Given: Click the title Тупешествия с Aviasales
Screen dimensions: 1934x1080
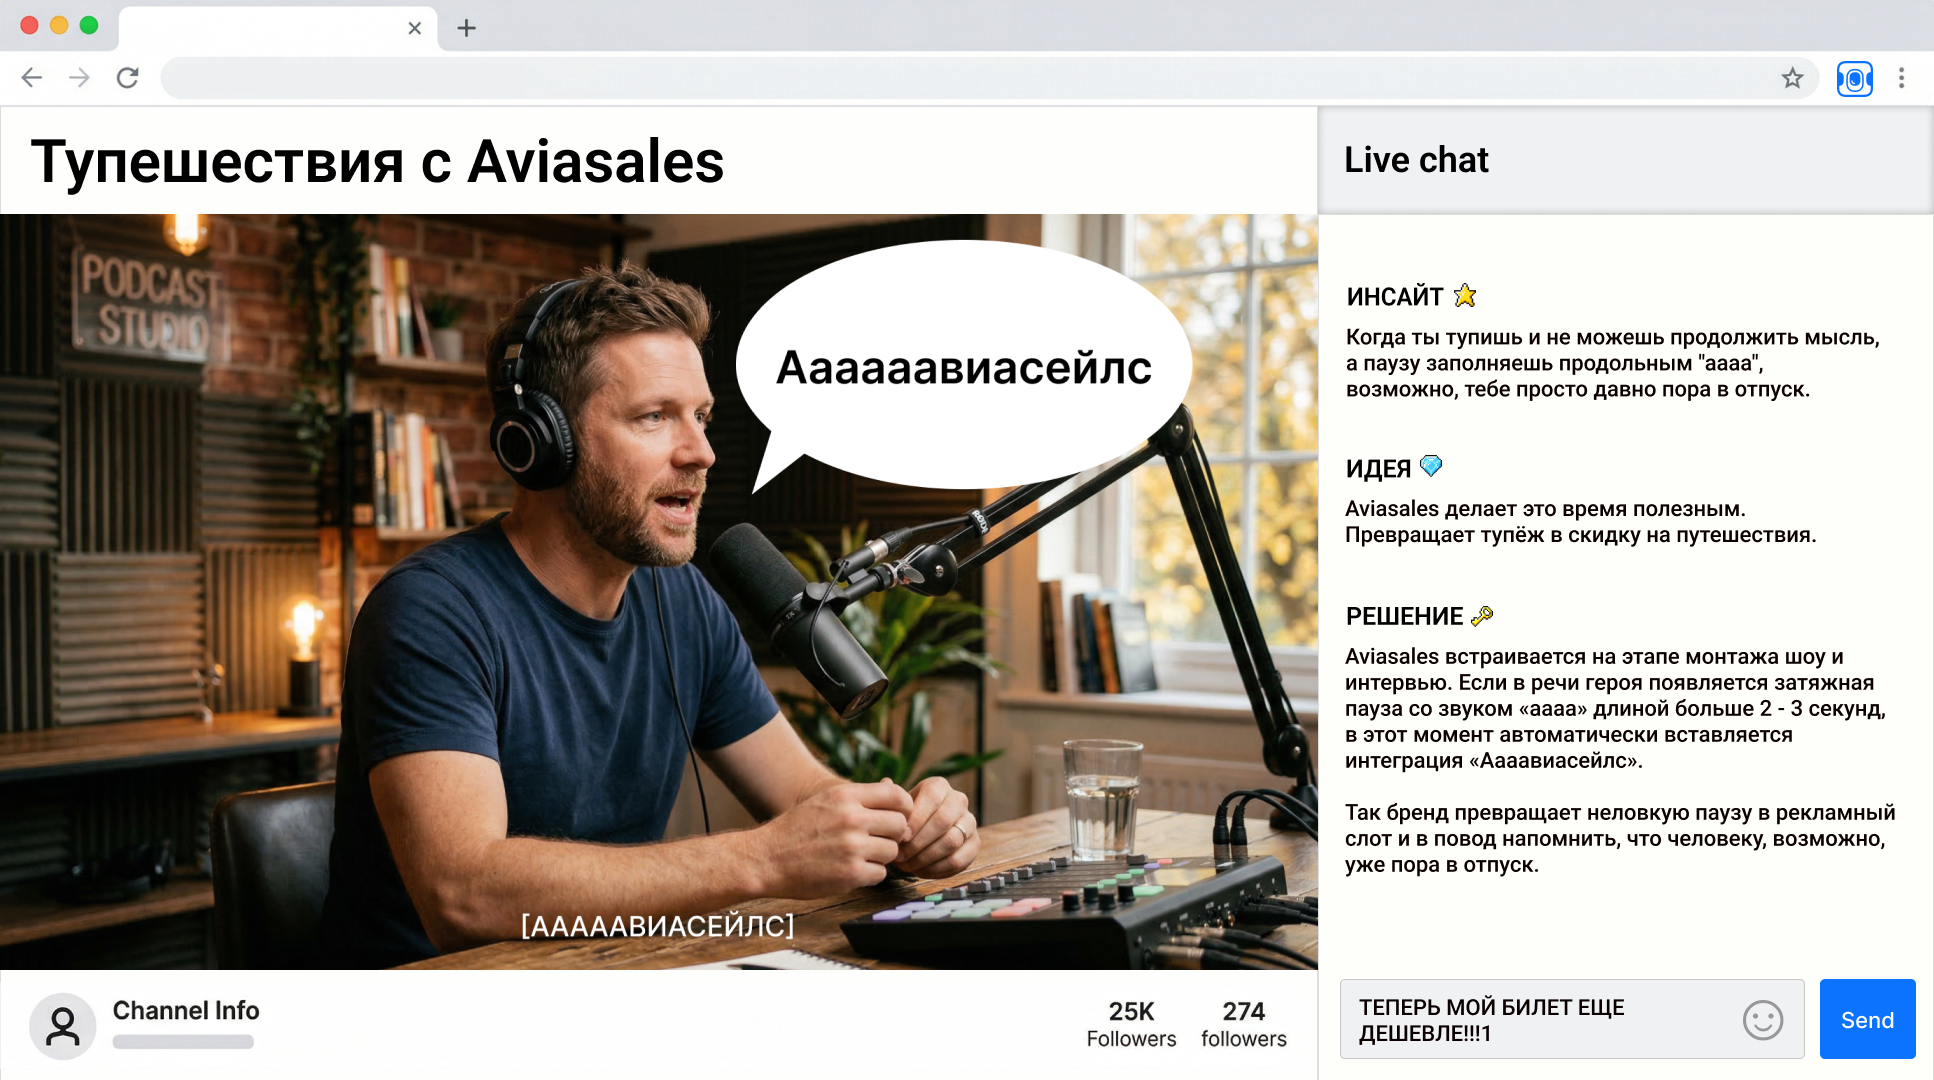Looking at the screenshot, I should [377, 162].
